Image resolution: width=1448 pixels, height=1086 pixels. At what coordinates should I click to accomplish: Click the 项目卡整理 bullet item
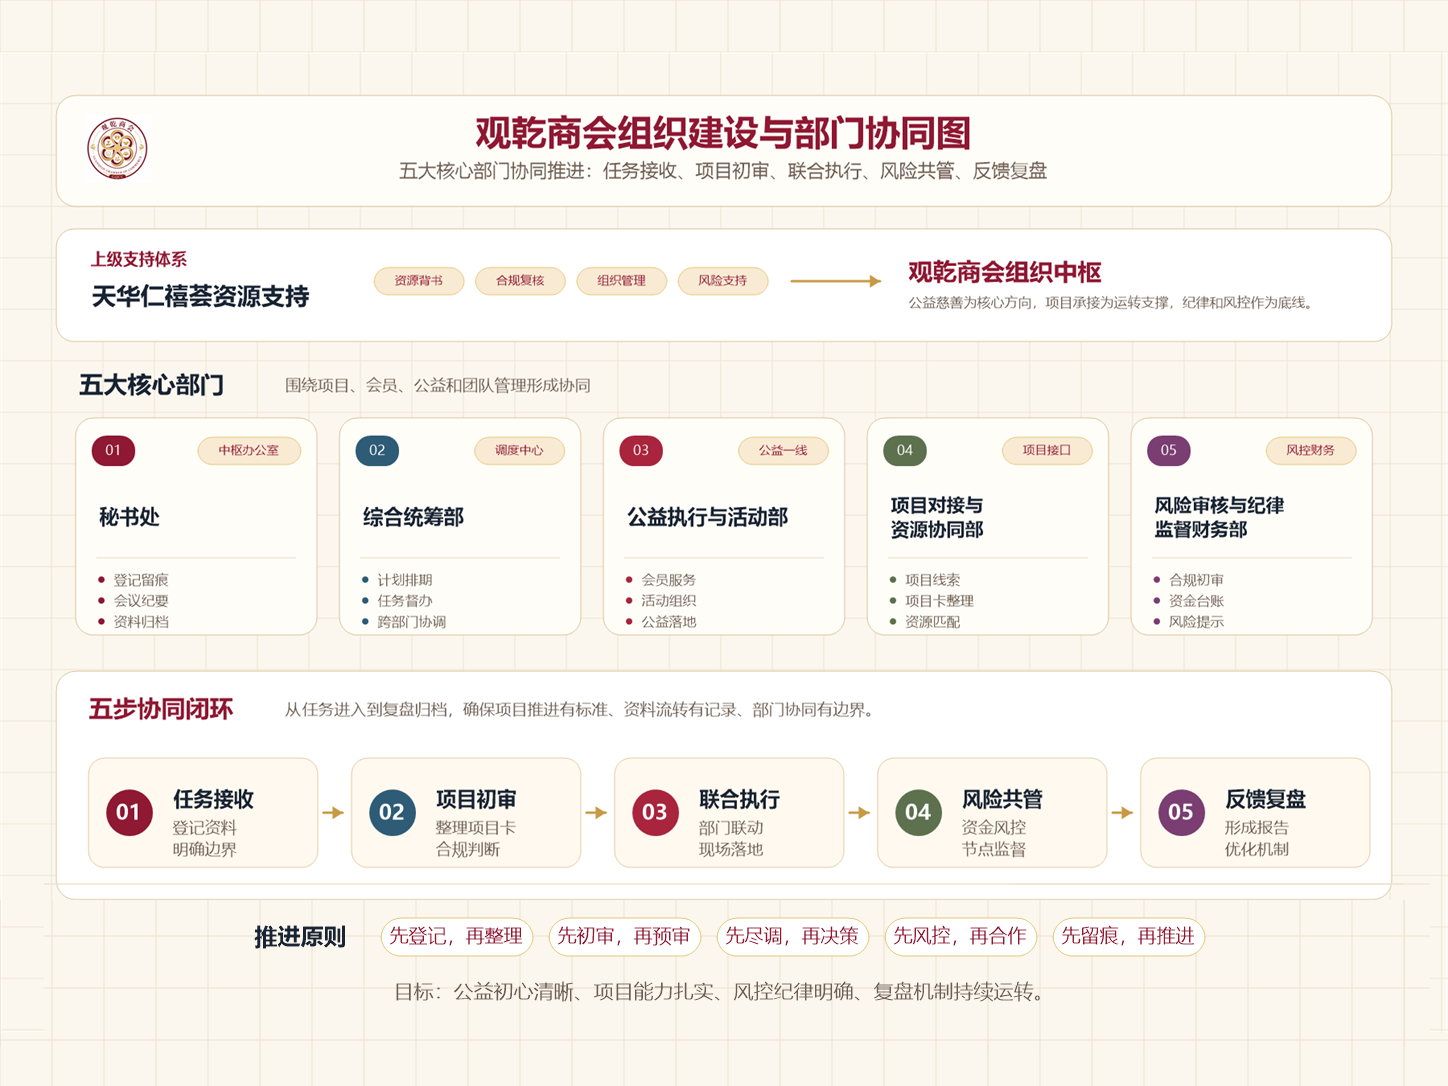click(939, 601)
